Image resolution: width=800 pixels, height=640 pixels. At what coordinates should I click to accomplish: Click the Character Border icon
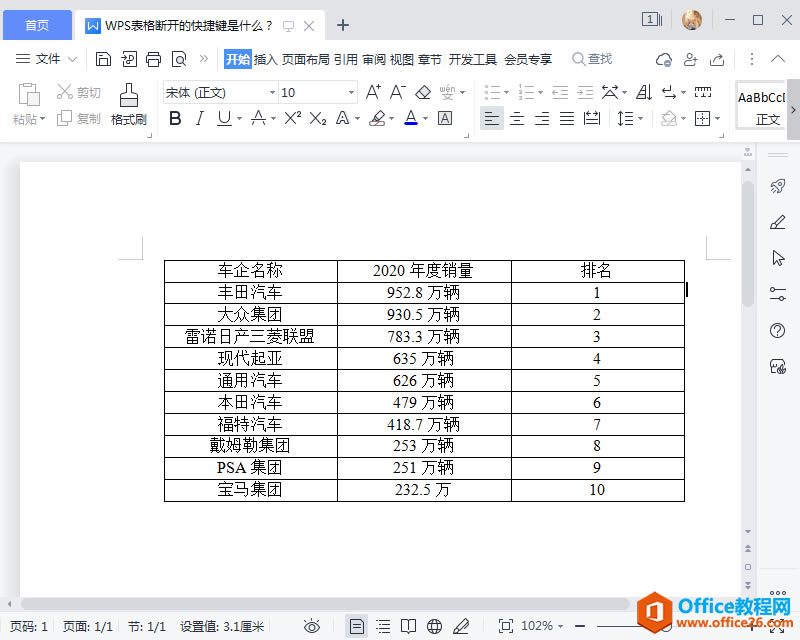pyautogui.click(x=445, y=118)
